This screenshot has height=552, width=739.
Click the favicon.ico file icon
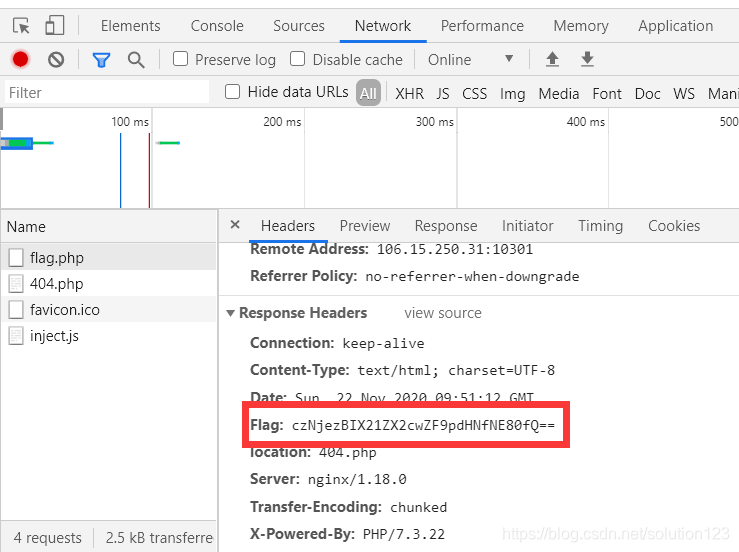16,310
